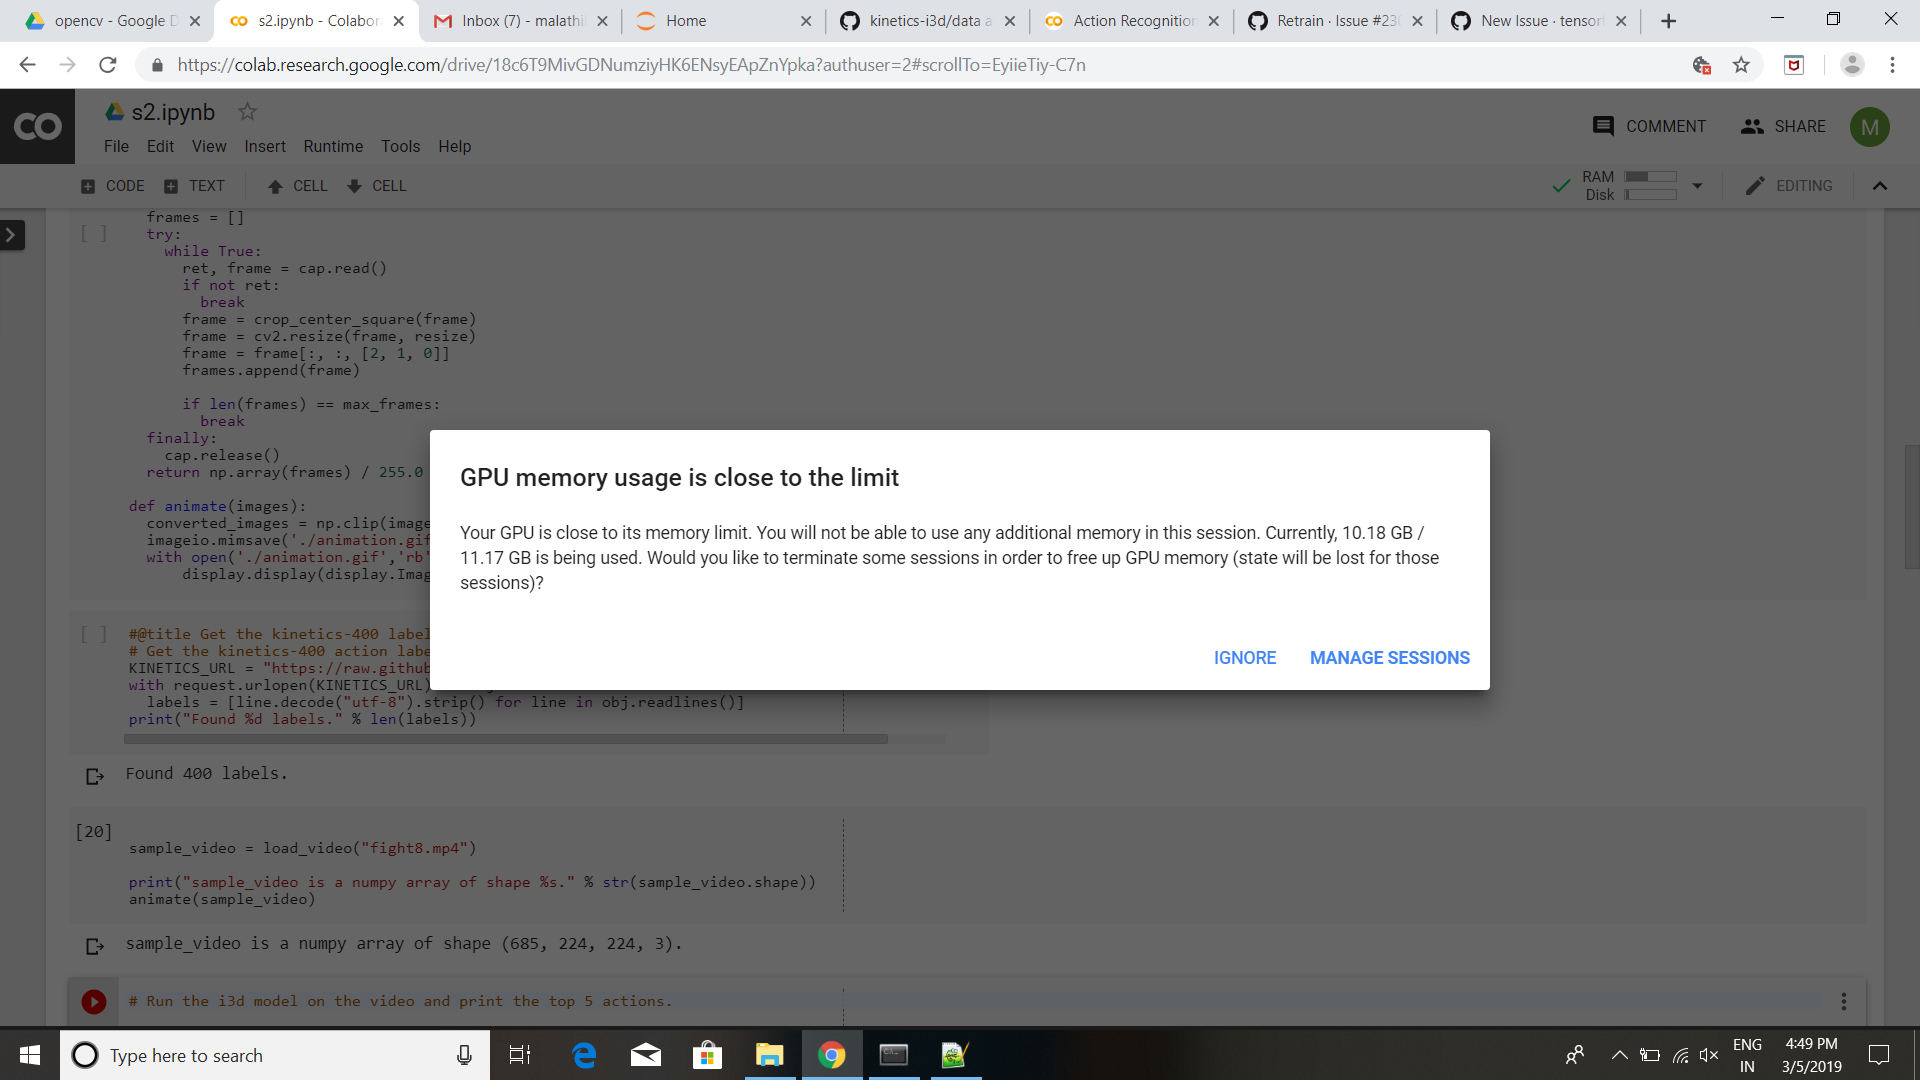Add a CODE cell from the toolbar

pos(112,186)
